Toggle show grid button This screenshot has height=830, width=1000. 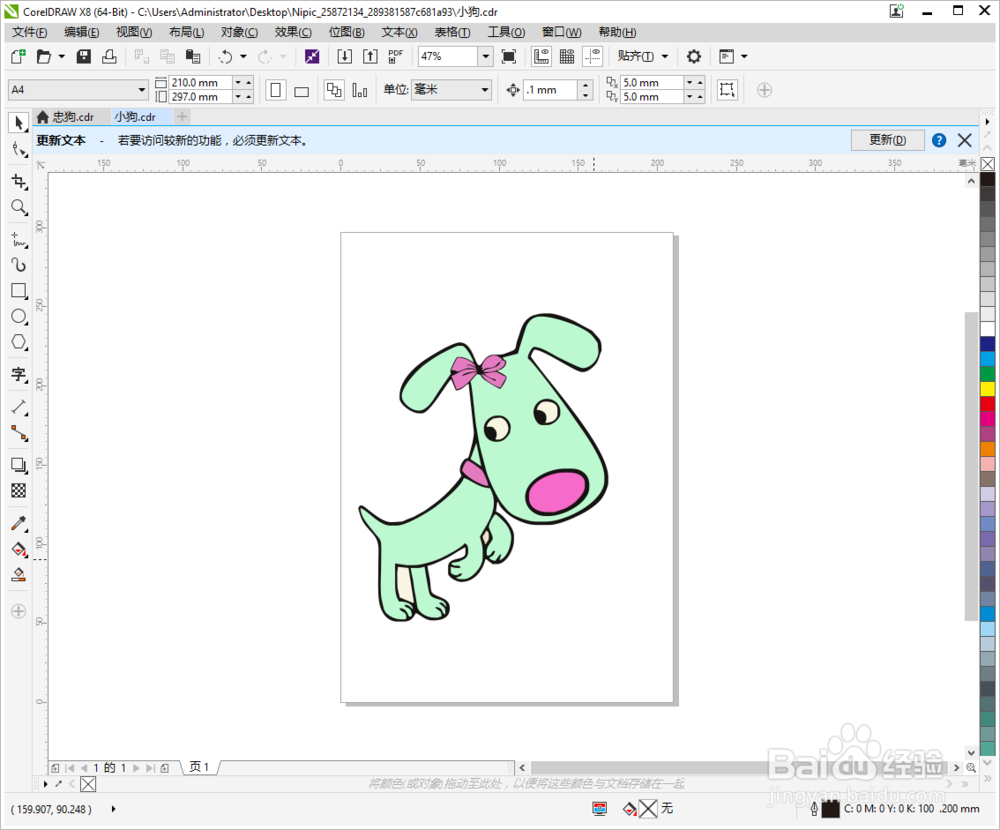click(567, 57)
